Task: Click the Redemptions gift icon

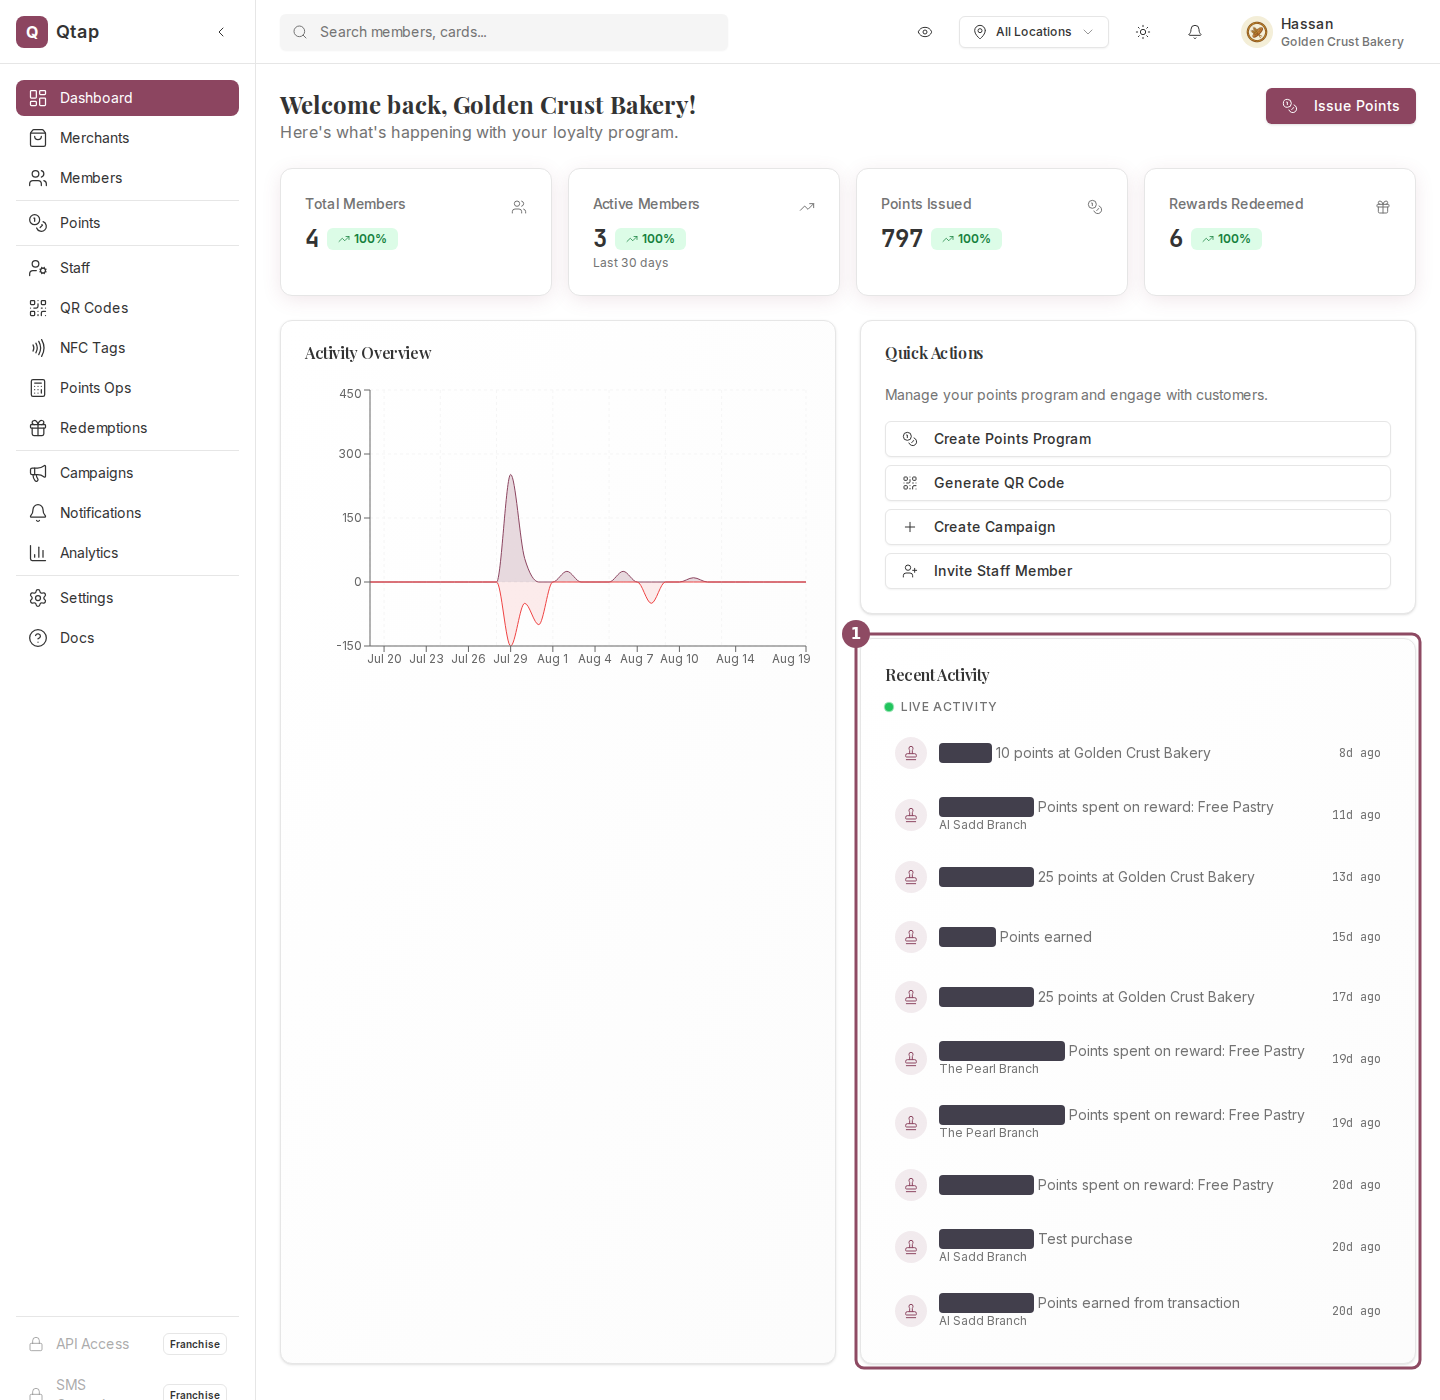Action: [x=38, y=428]
